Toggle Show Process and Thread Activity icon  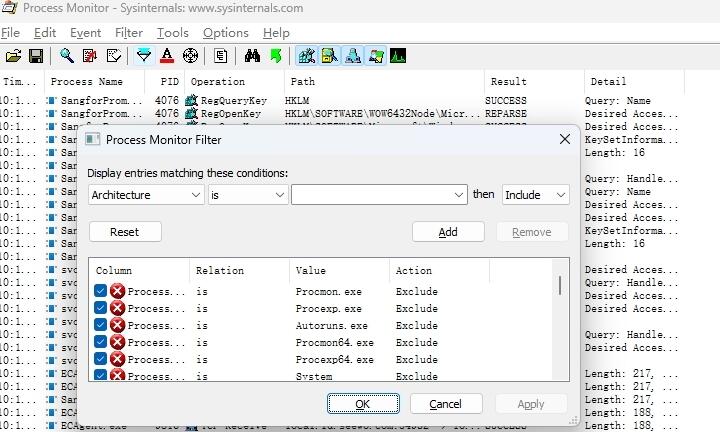pyautogui.click(x=376, y=56)
